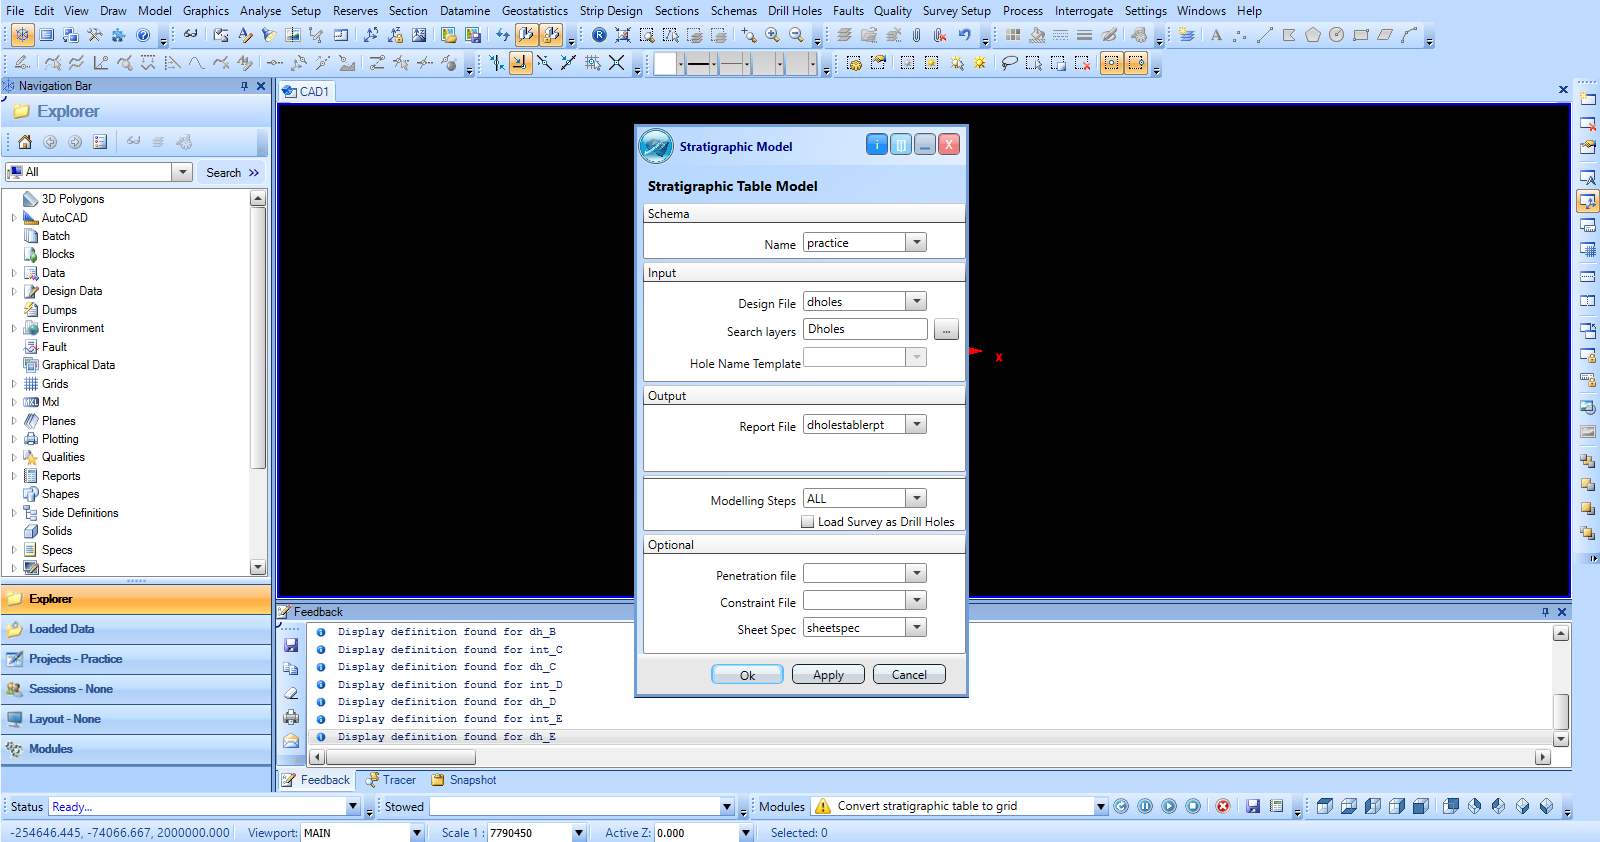This screenshot has height=842, width=1600.
Task: Open the Geostatistics menu
Action: pyautogui.click(x=534, y=11)
